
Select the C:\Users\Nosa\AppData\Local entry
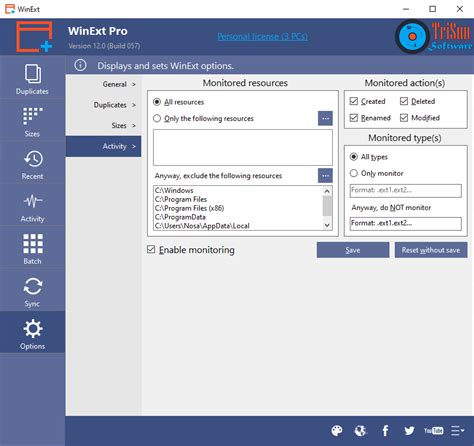pyautogui.click(x=202, y=226)
